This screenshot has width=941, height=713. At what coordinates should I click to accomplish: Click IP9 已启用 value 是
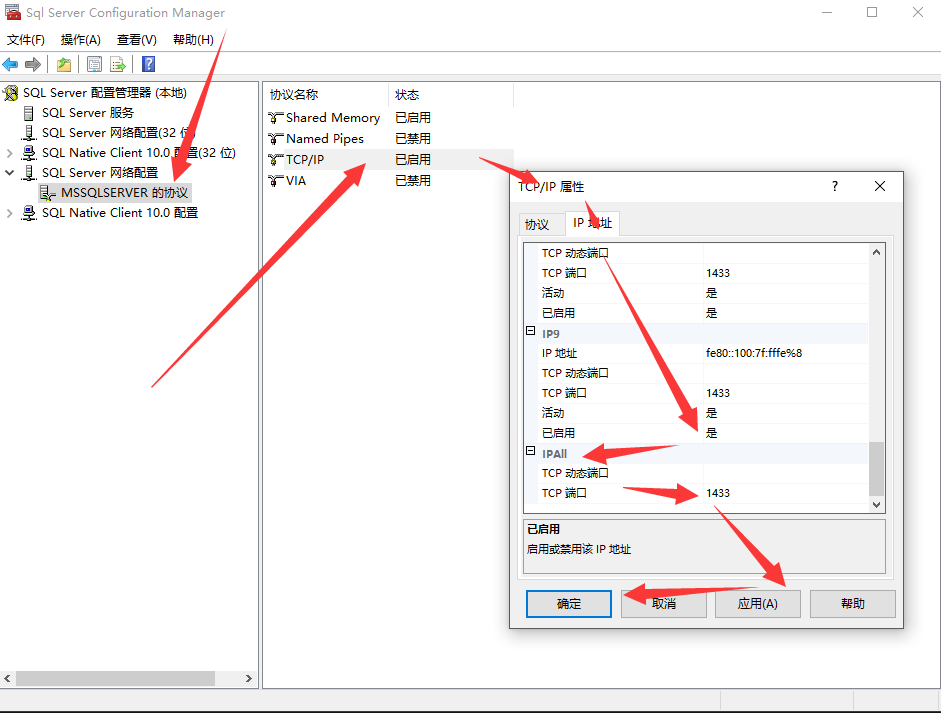click(x=786, y=433)
